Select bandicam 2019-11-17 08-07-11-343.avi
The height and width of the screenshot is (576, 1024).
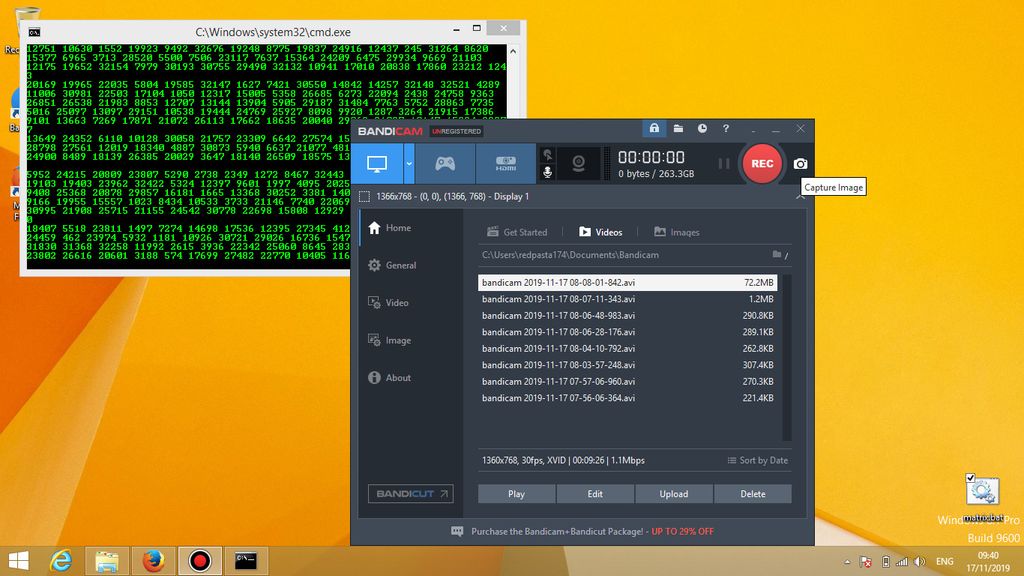[628, 299]
